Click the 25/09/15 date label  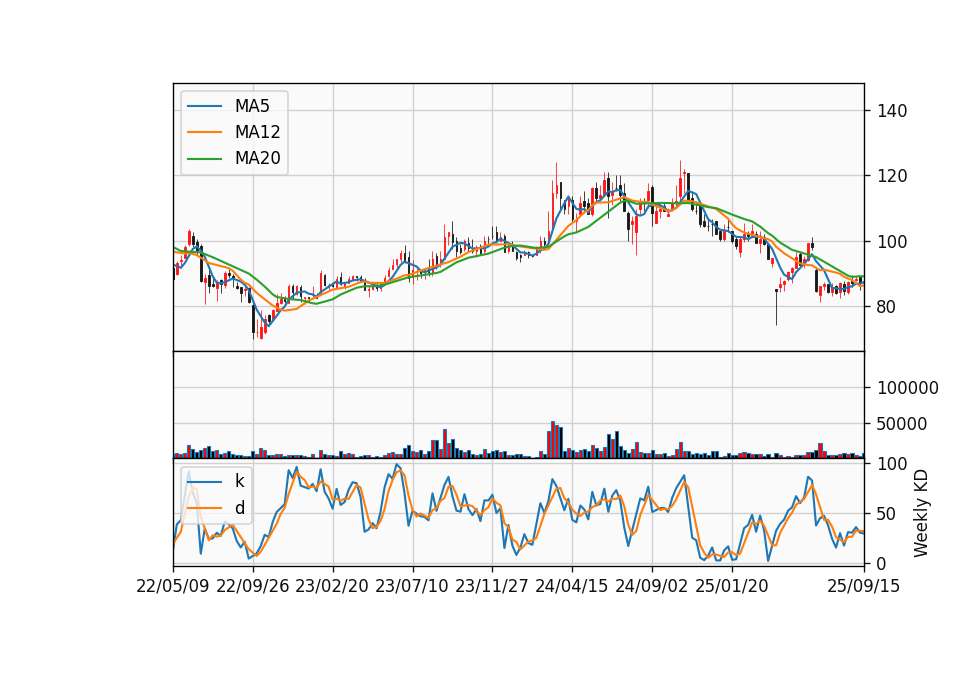(864, 587)
